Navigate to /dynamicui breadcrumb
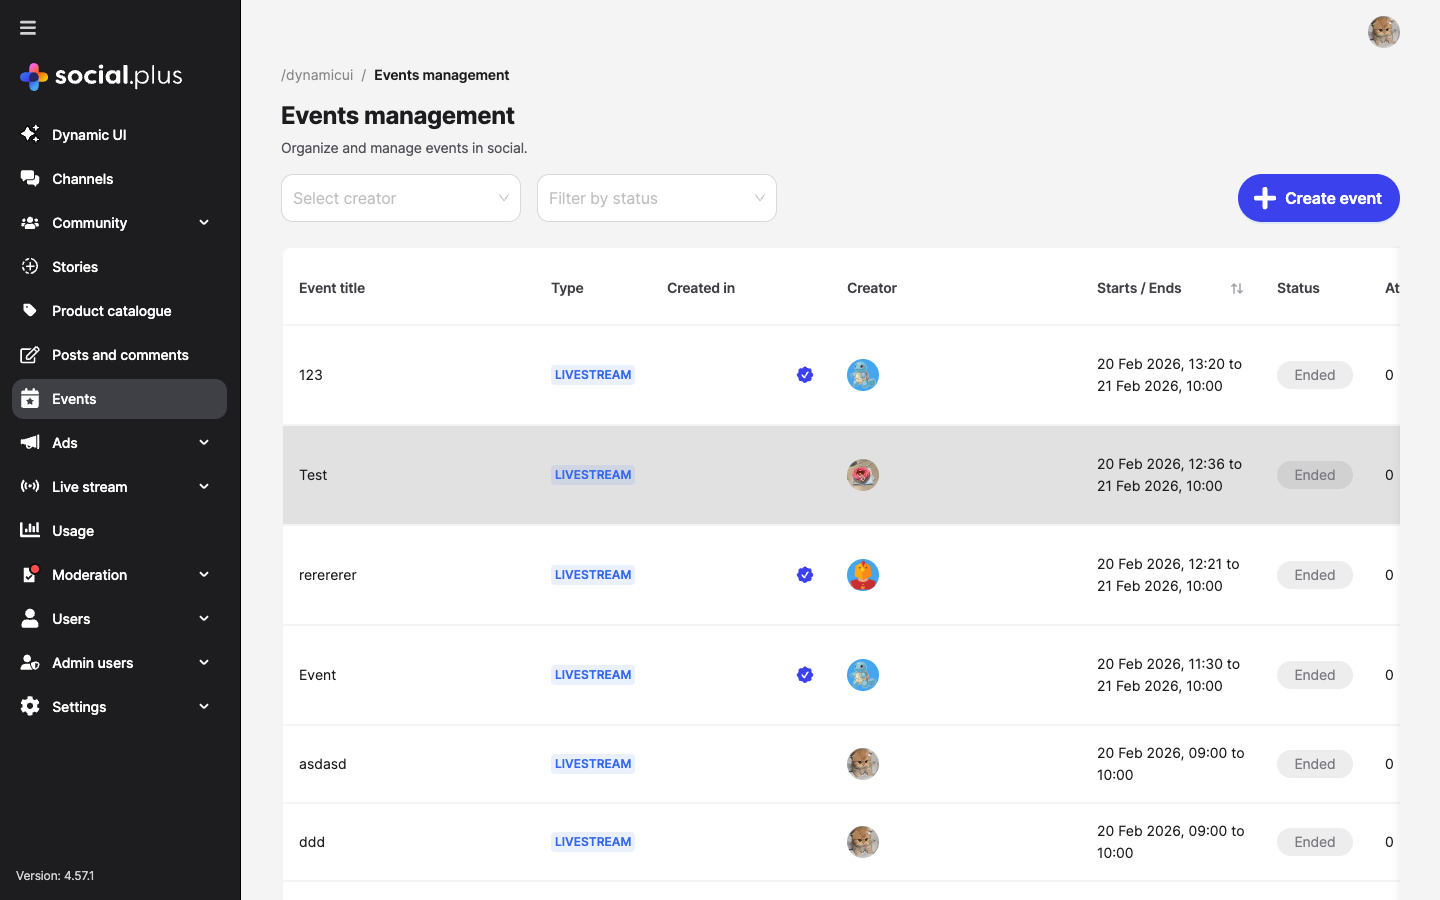1440x900 pixels. pyautogui.click(x=317, y=75)
